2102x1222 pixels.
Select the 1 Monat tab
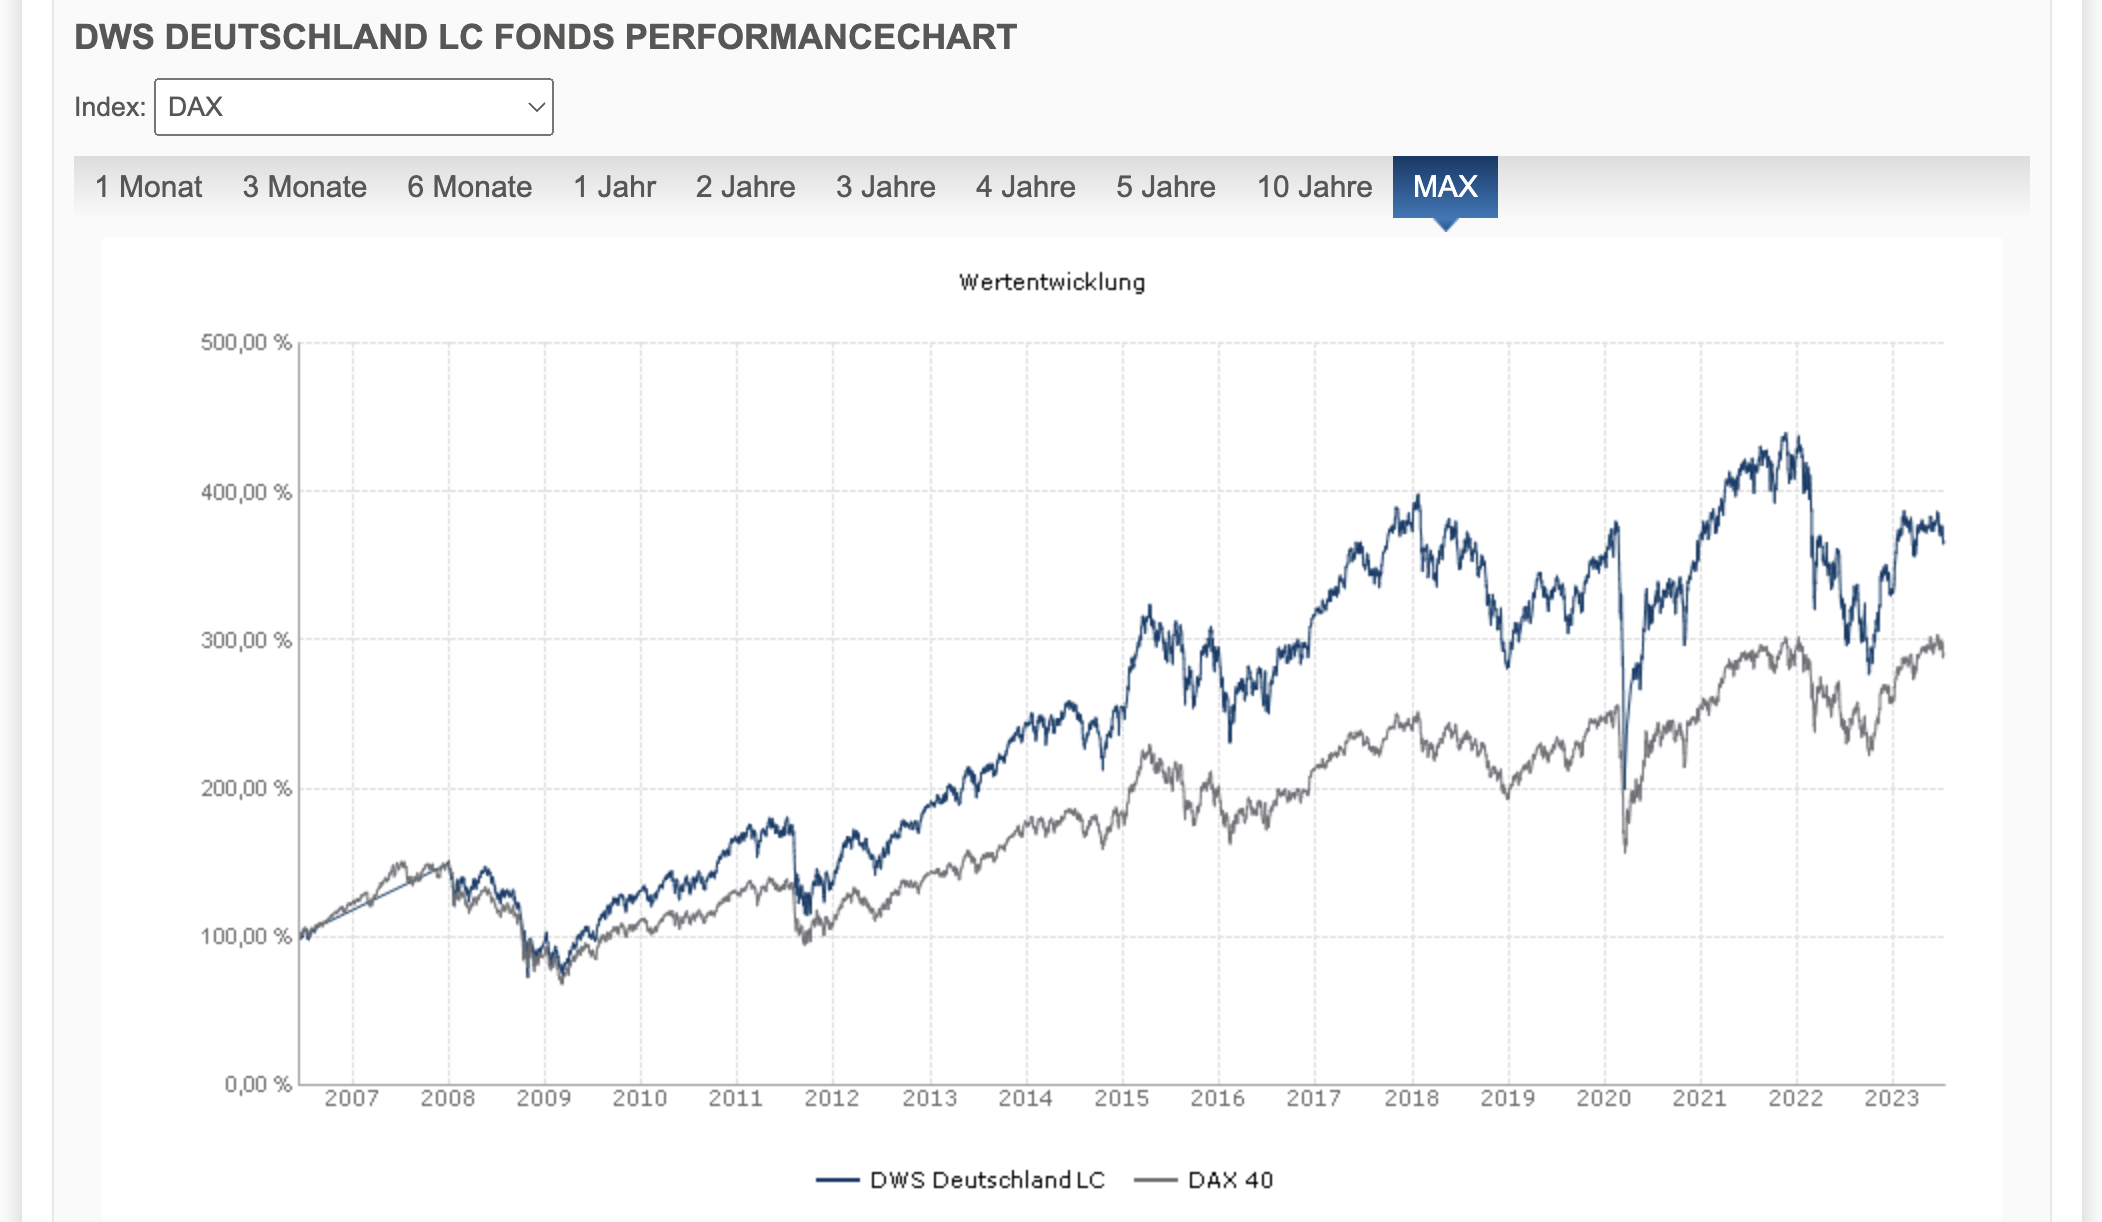click(x=148, y=187)
